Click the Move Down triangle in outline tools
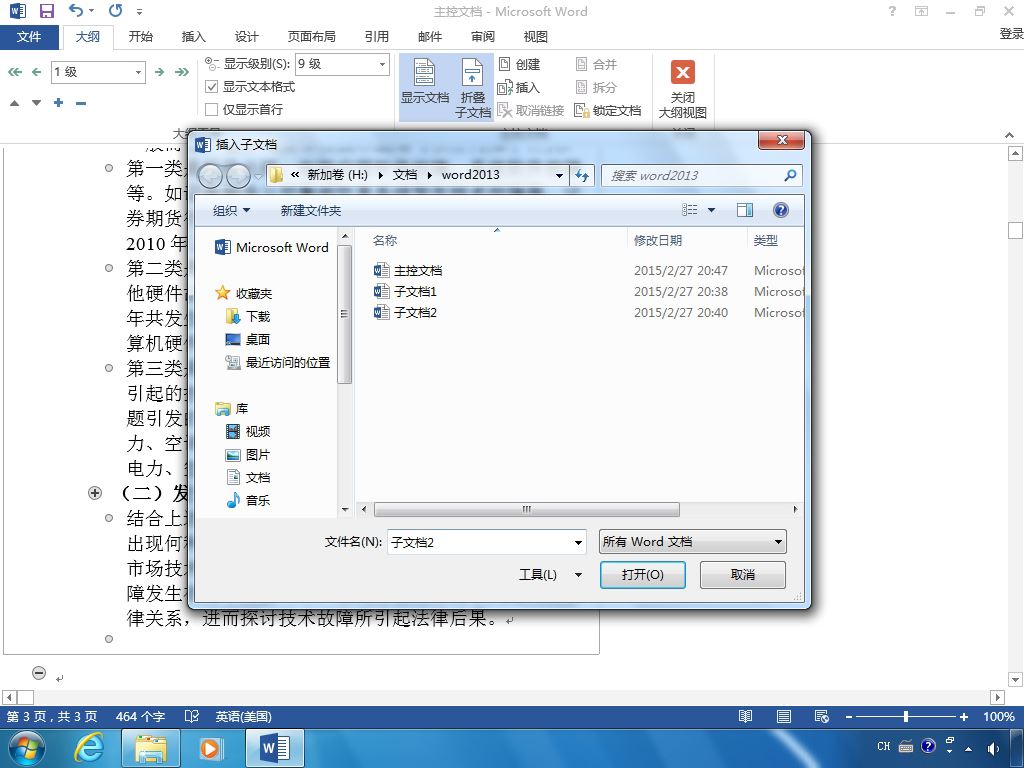The width and height of the screenshot is (1024, 768). [x=37, y=103]
